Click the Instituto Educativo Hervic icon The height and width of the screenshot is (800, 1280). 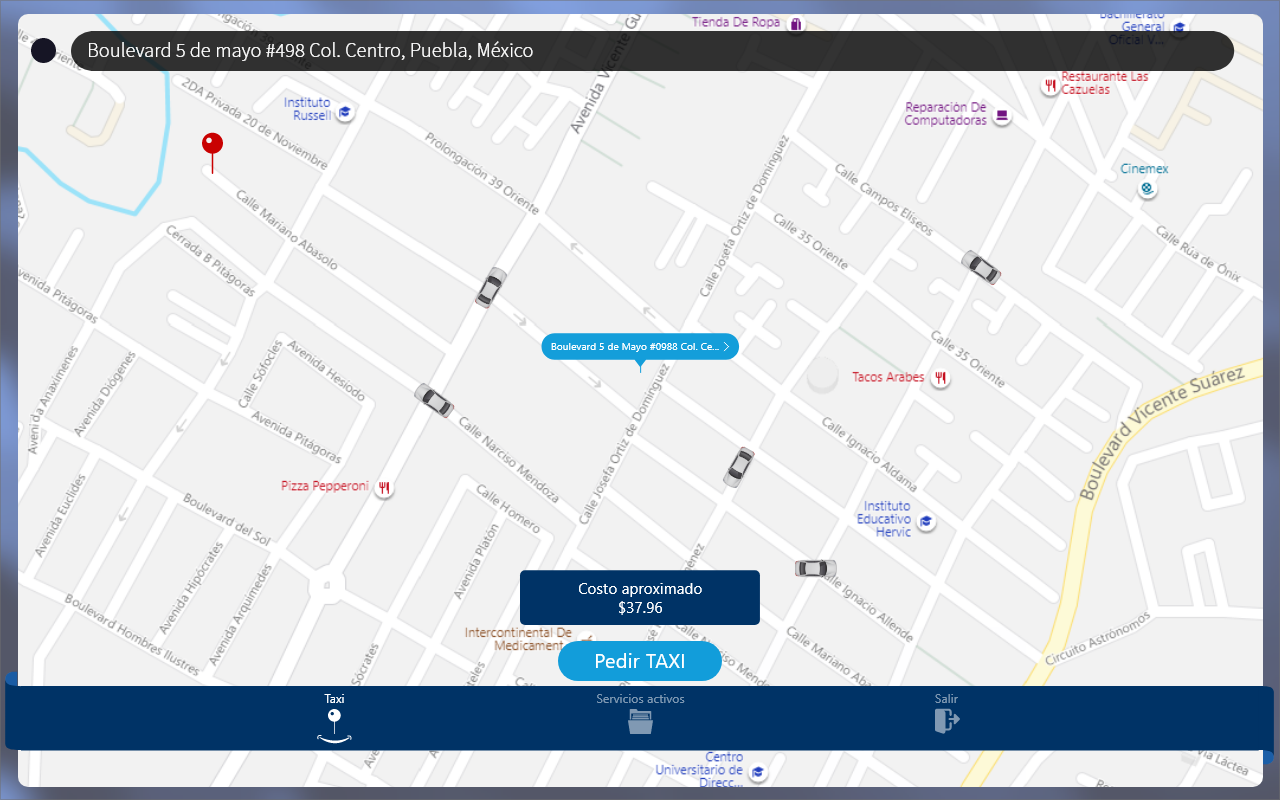click(927, 522)
